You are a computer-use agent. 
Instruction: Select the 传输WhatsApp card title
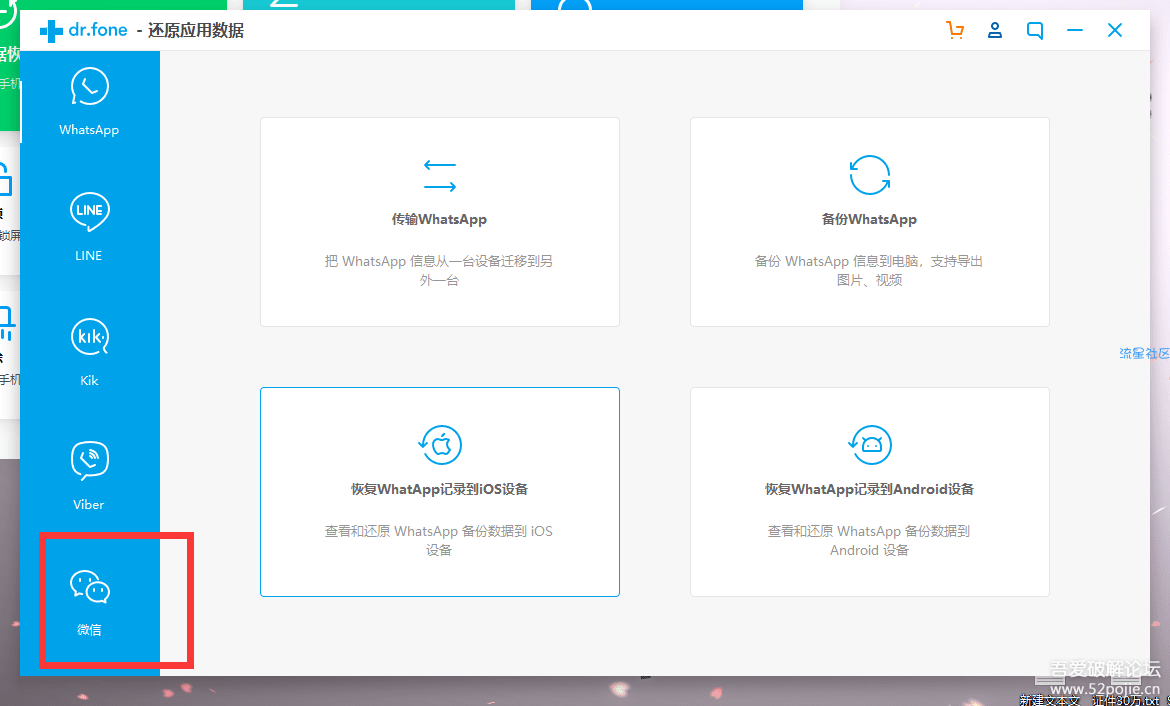coord(439,219)
